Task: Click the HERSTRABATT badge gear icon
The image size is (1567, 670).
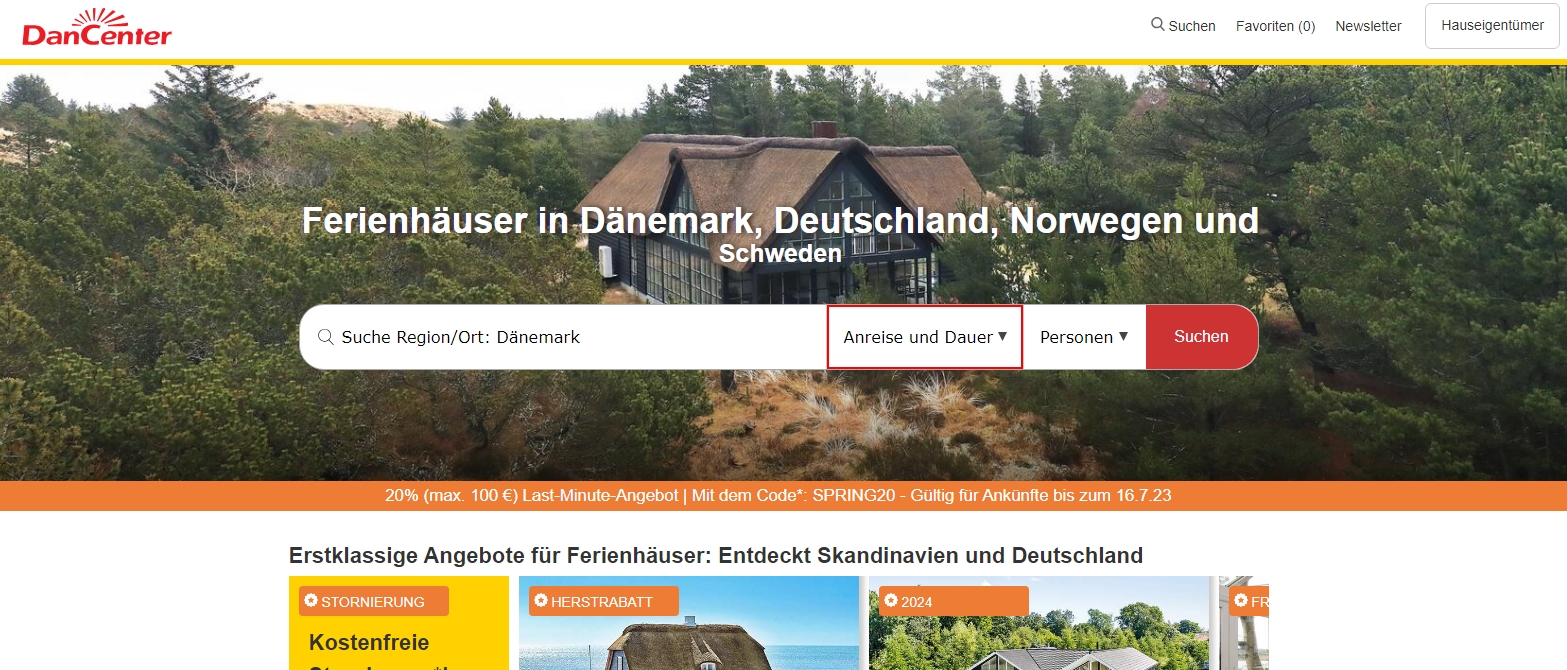Action: click(x=541, y=601)
